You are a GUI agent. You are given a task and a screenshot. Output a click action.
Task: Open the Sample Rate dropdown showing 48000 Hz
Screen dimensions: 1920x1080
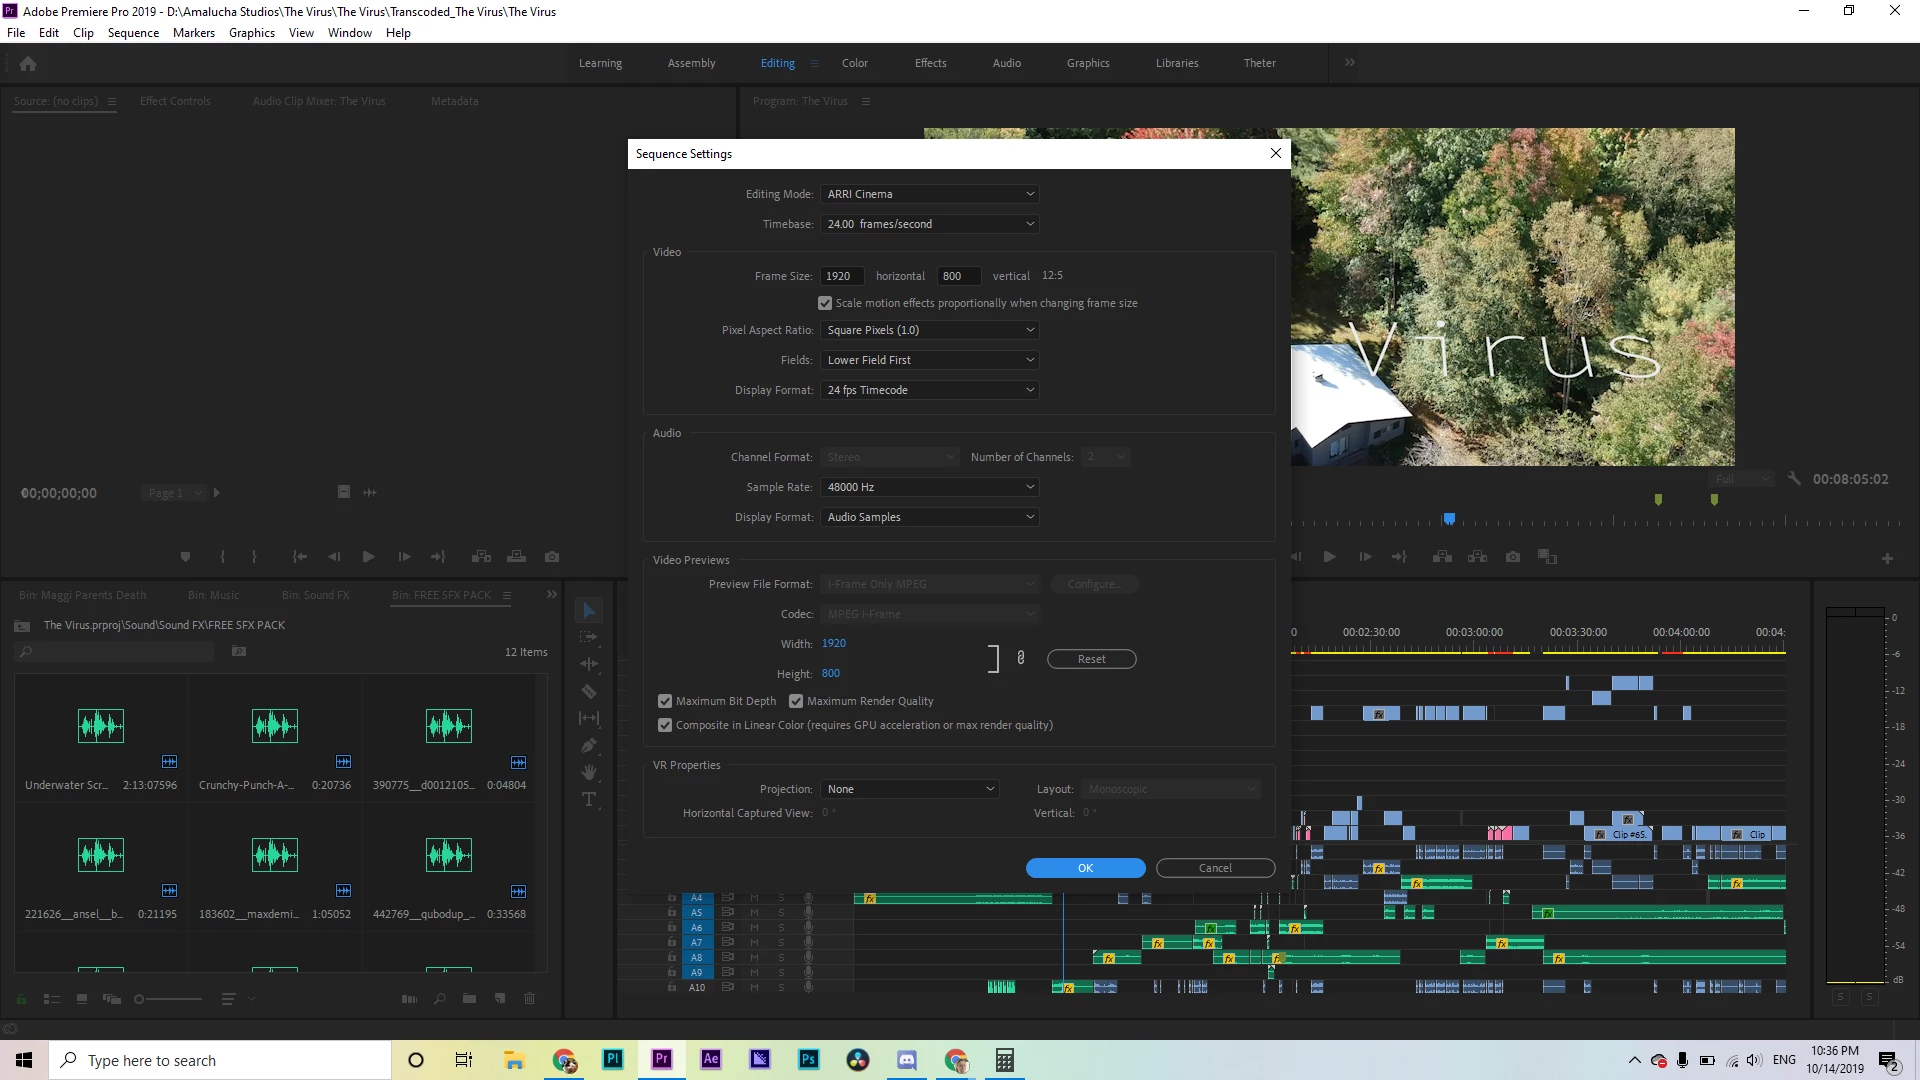pyautogui.click(x=930, y=487)
